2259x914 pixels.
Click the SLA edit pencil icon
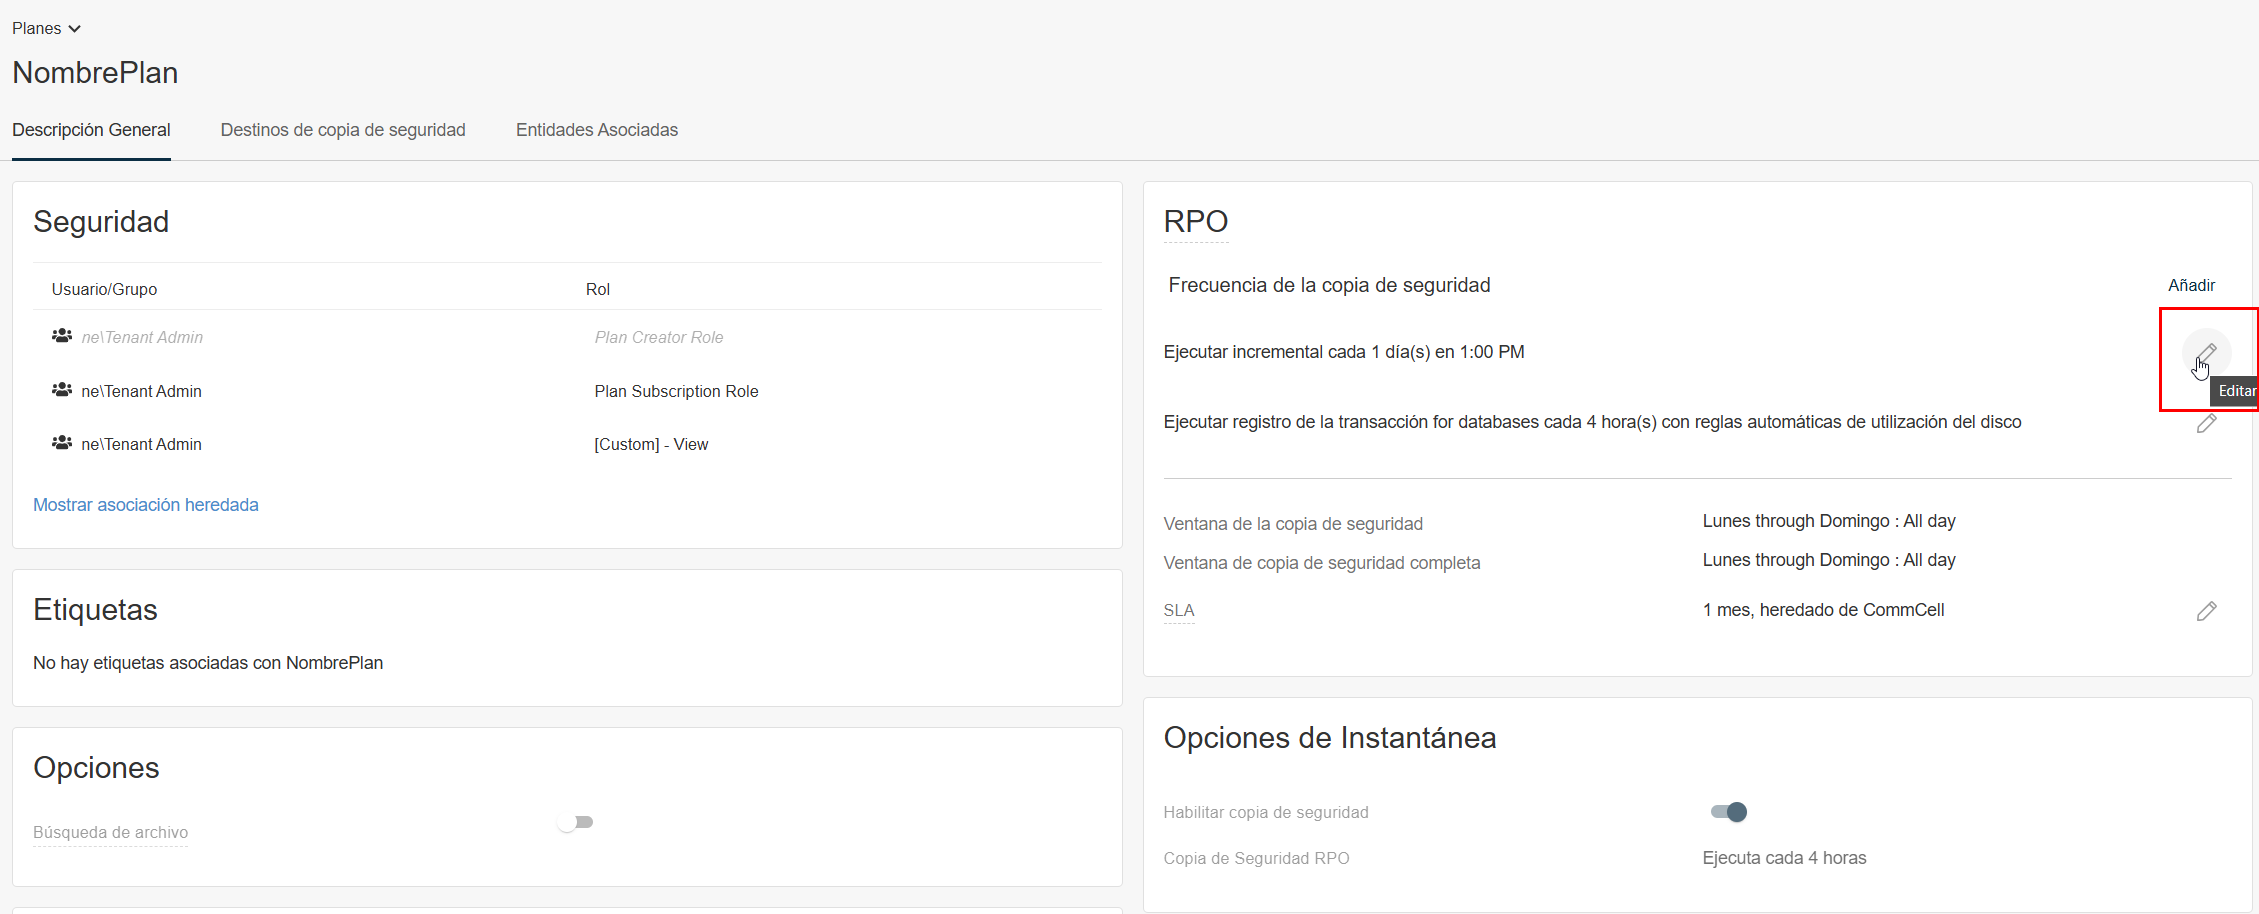(x=2206, y=611)
